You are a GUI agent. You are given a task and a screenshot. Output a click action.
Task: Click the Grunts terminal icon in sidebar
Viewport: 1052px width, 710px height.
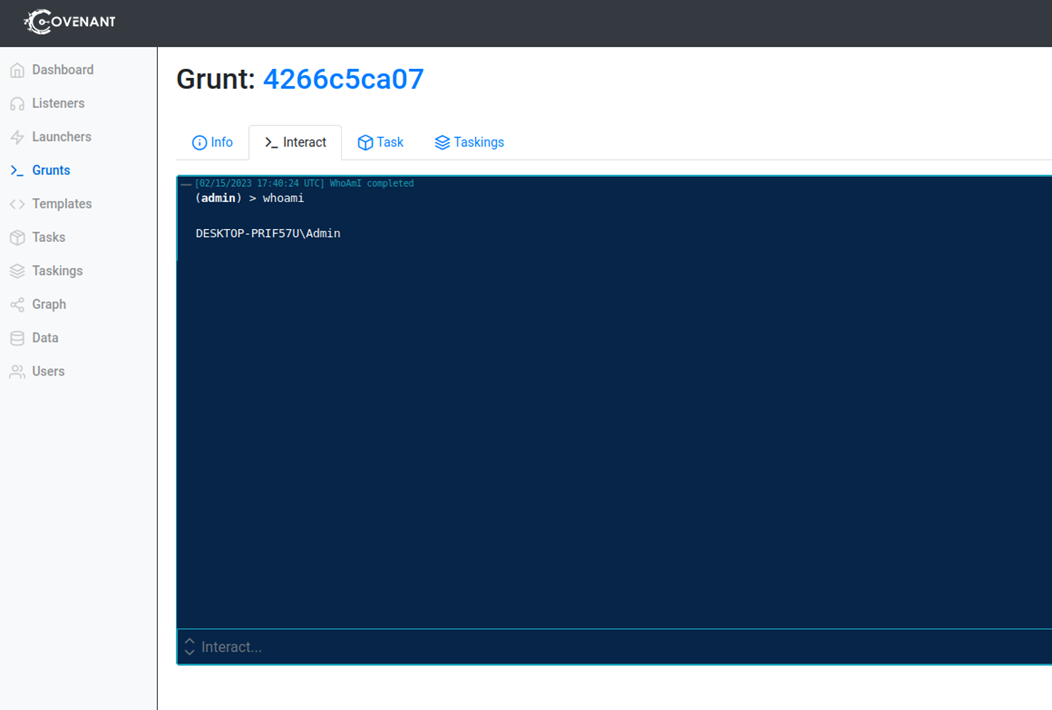pyautogui.click(x=17, y=170)
